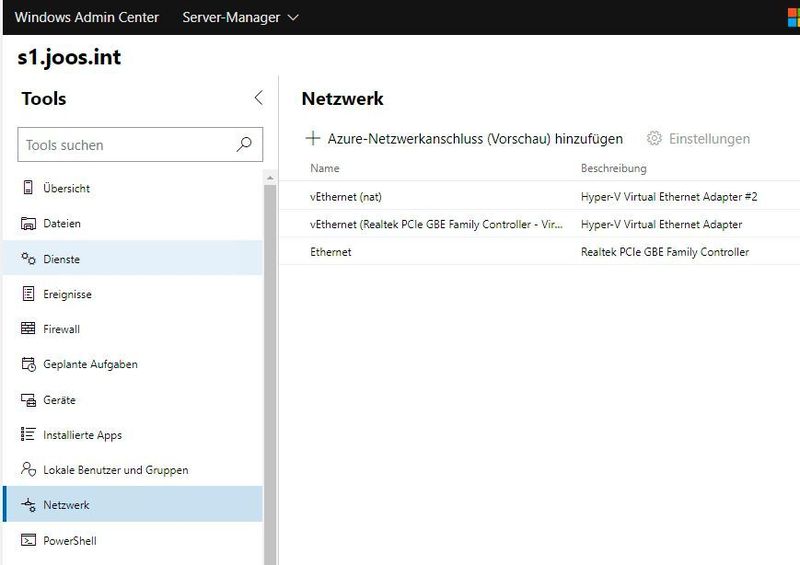Click the Übersicht overview icon
Viewport: 800px width, 565px height.
(x=28, y=187)
